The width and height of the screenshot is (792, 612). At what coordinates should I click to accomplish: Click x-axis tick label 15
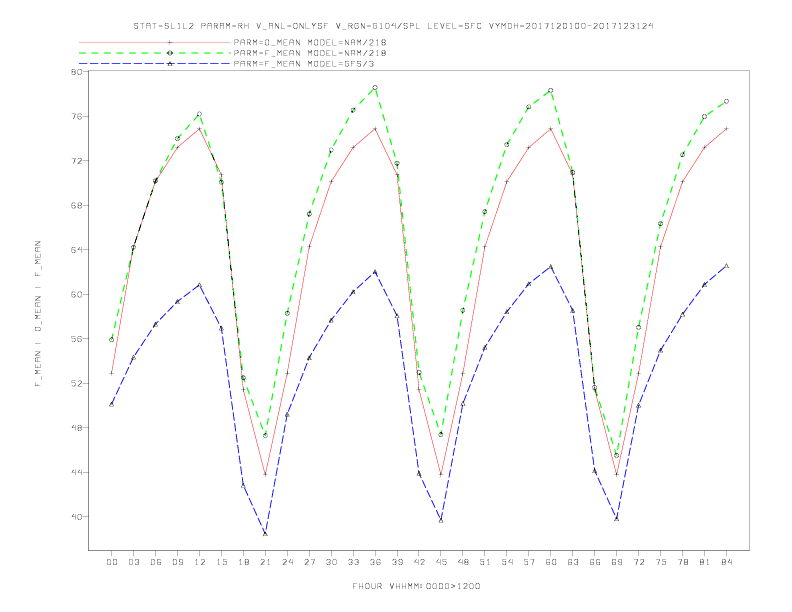tap(221, 562)
